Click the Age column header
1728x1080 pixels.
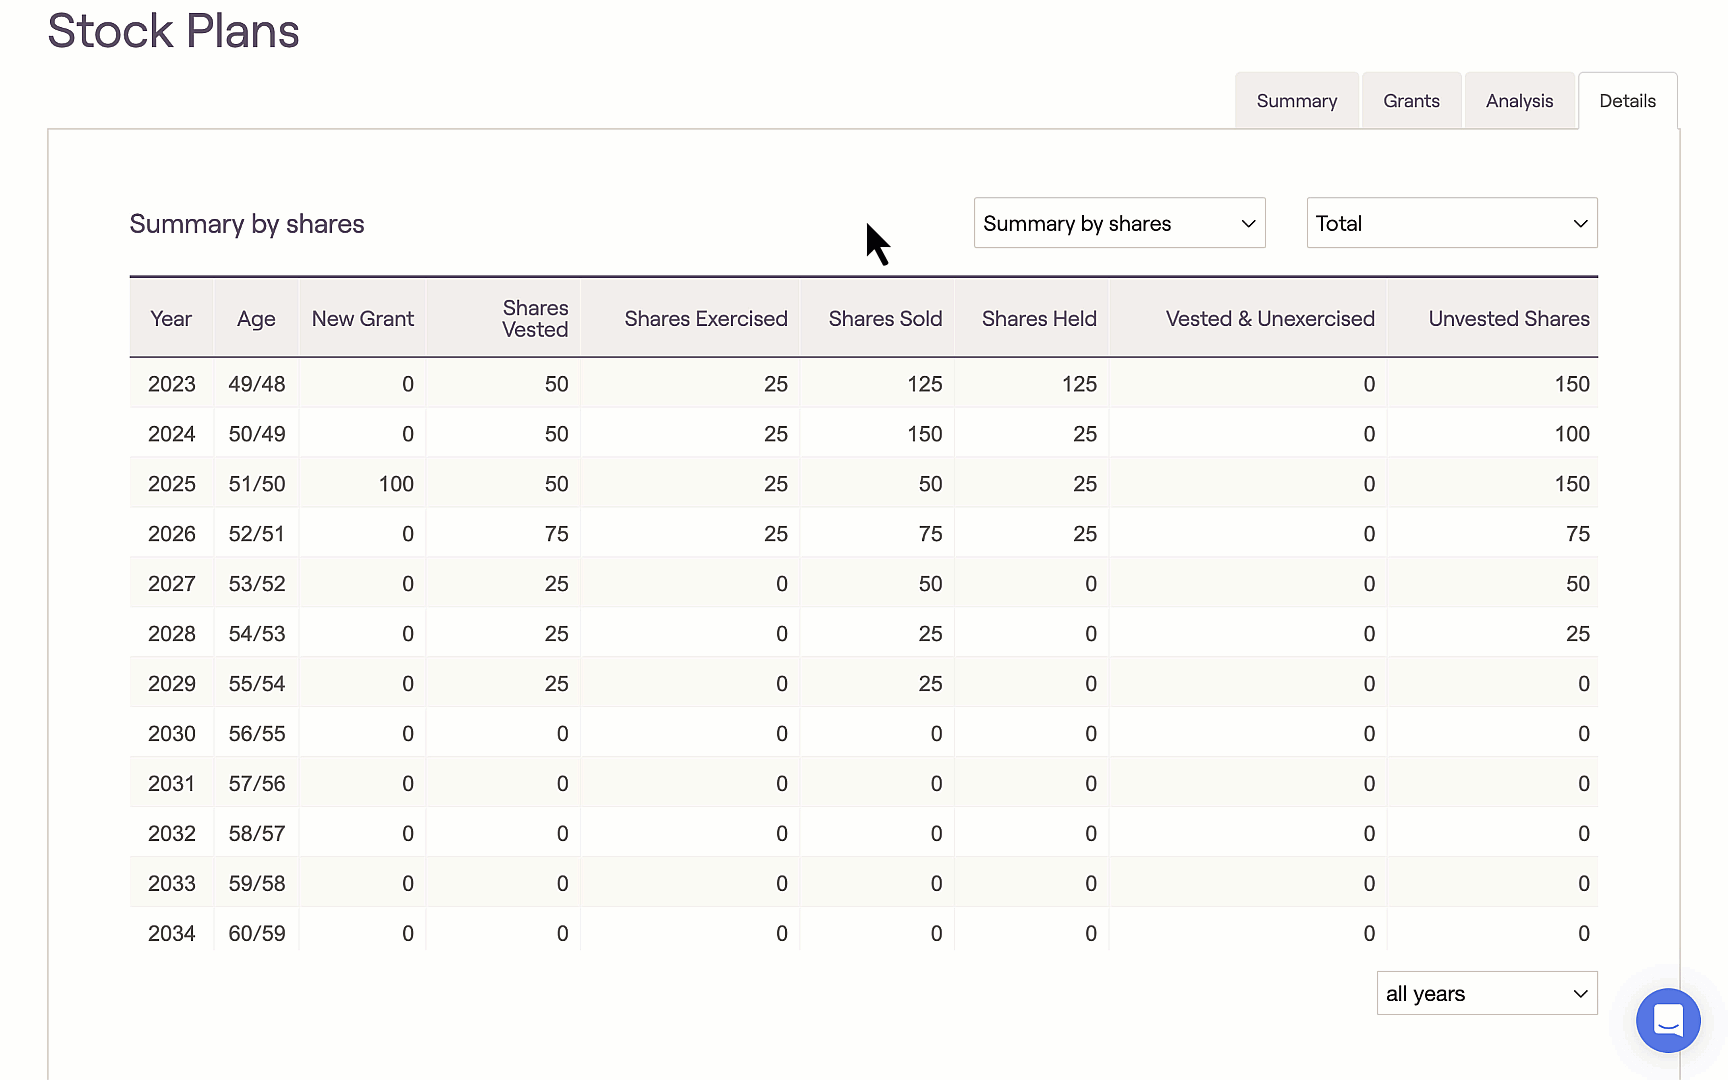click(x=256, y=319)
